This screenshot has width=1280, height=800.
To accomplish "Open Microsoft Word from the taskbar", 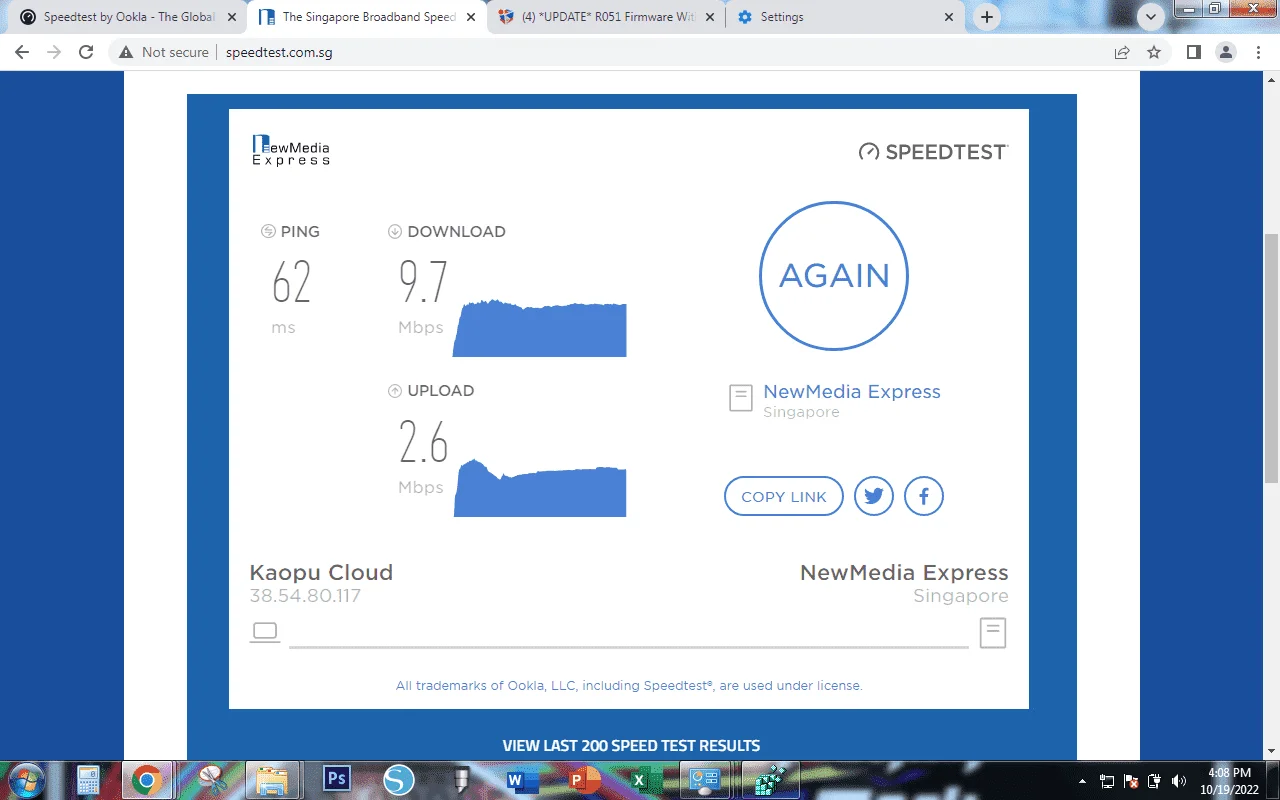I will click(522, 780).
